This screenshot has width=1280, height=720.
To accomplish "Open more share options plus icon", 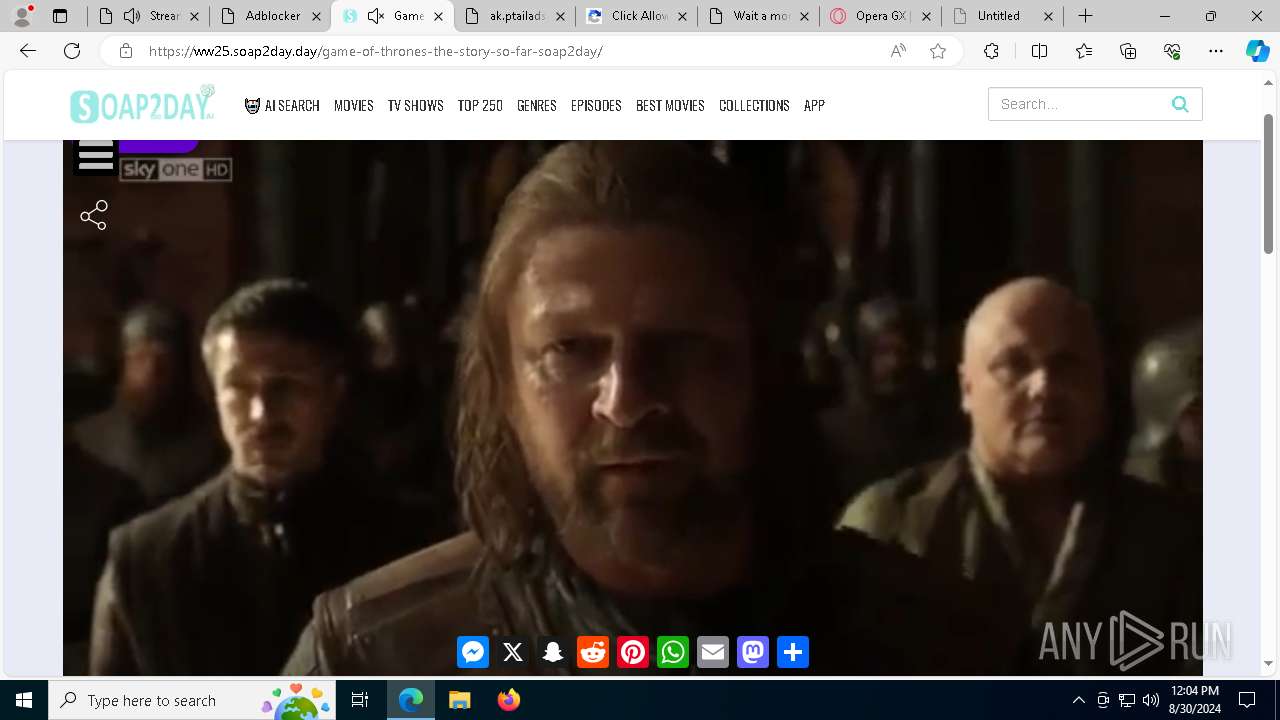I will point(793,652).
